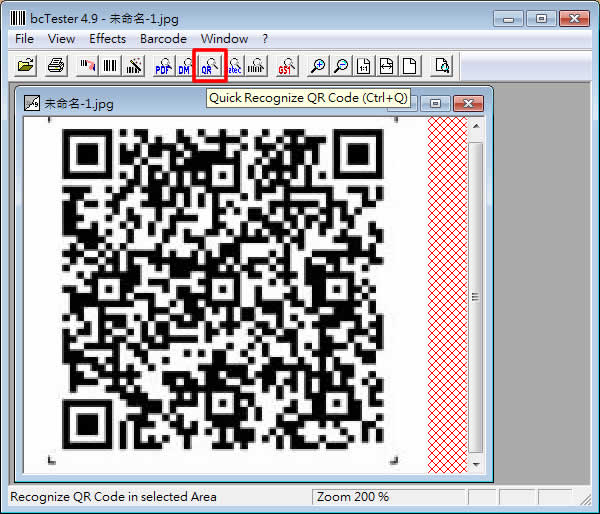The width and height of the screenshot is (600, 514).
Task: Click the Zoom Out magnifier icon
Action: [341, 66]
